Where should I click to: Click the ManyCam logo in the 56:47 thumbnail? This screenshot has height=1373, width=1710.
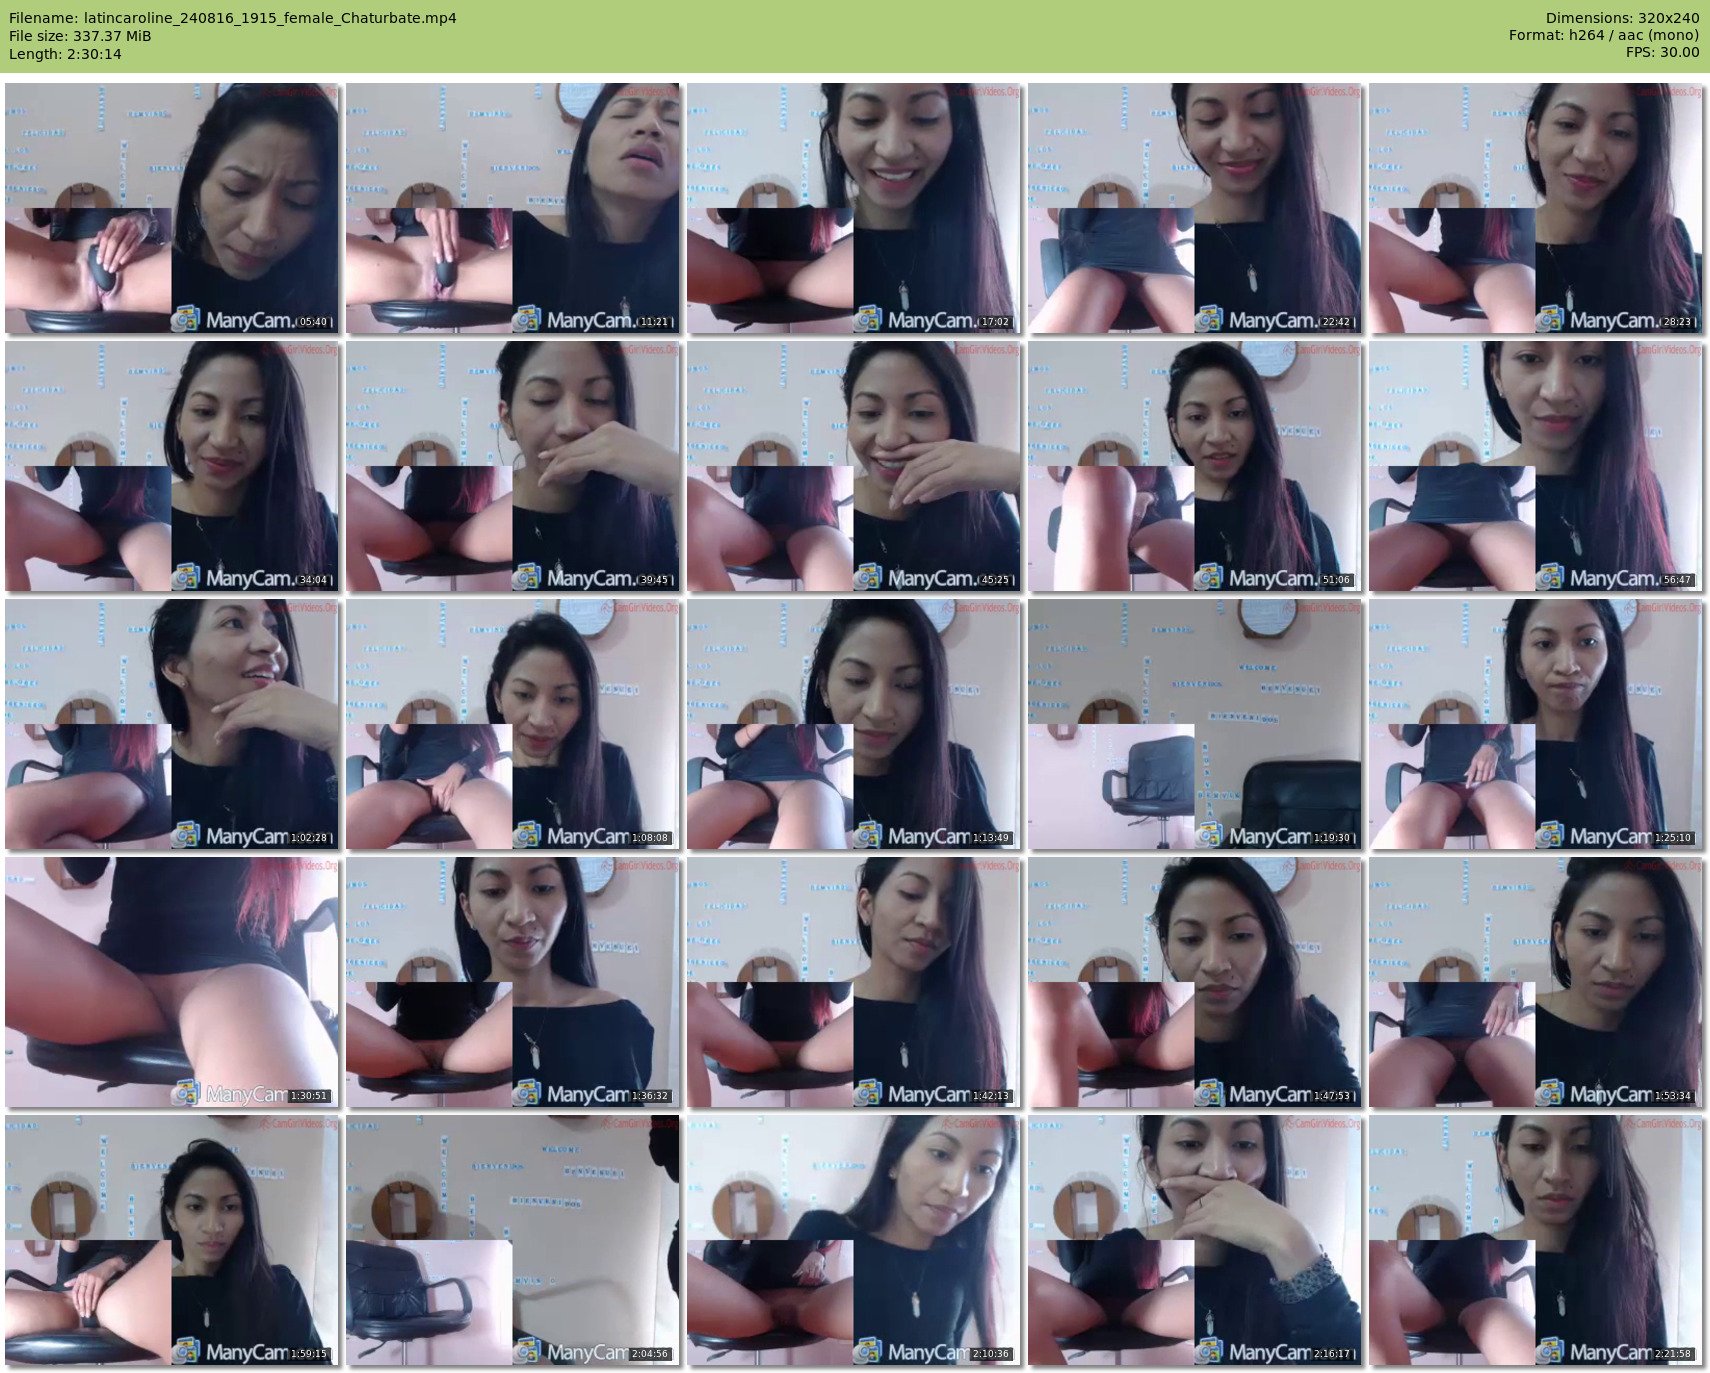click(x=1550, y=577)
